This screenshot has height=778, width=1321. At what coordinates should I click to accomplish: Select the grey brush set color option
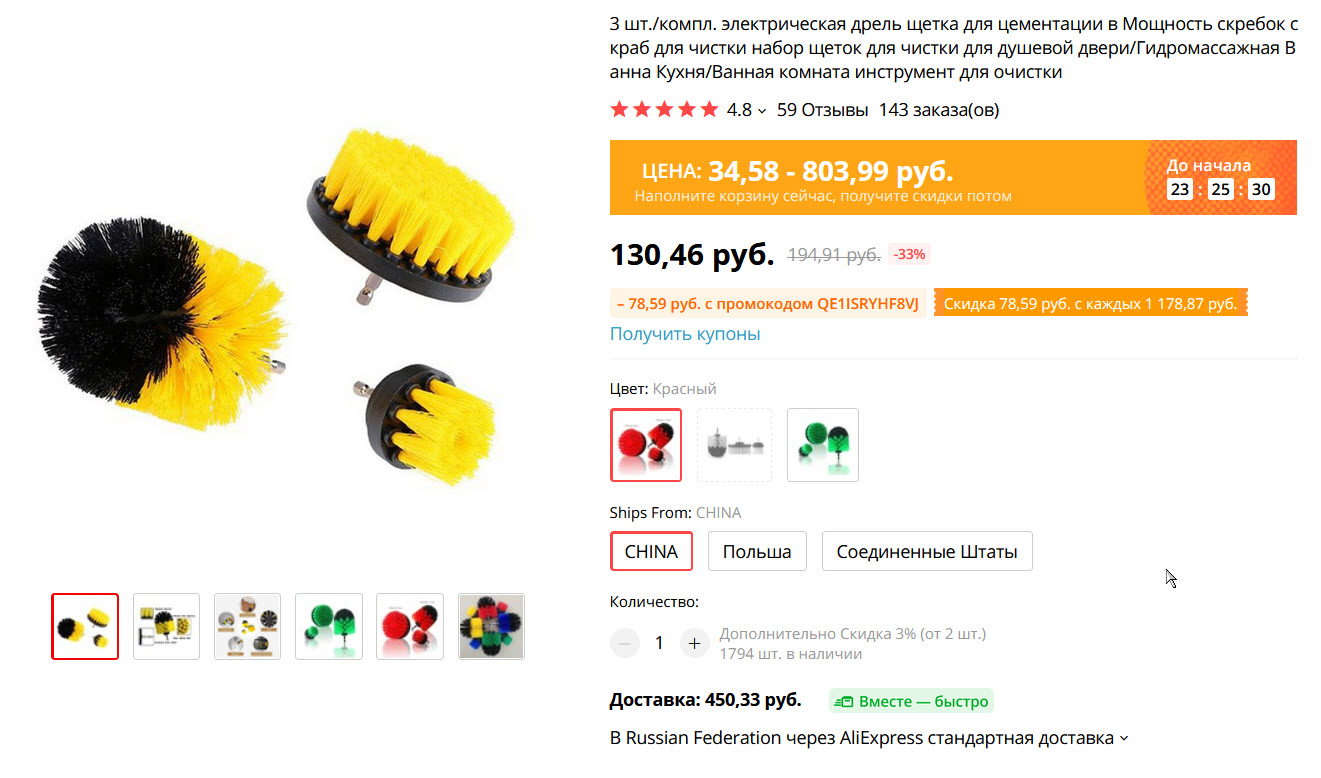click(735, 445)
